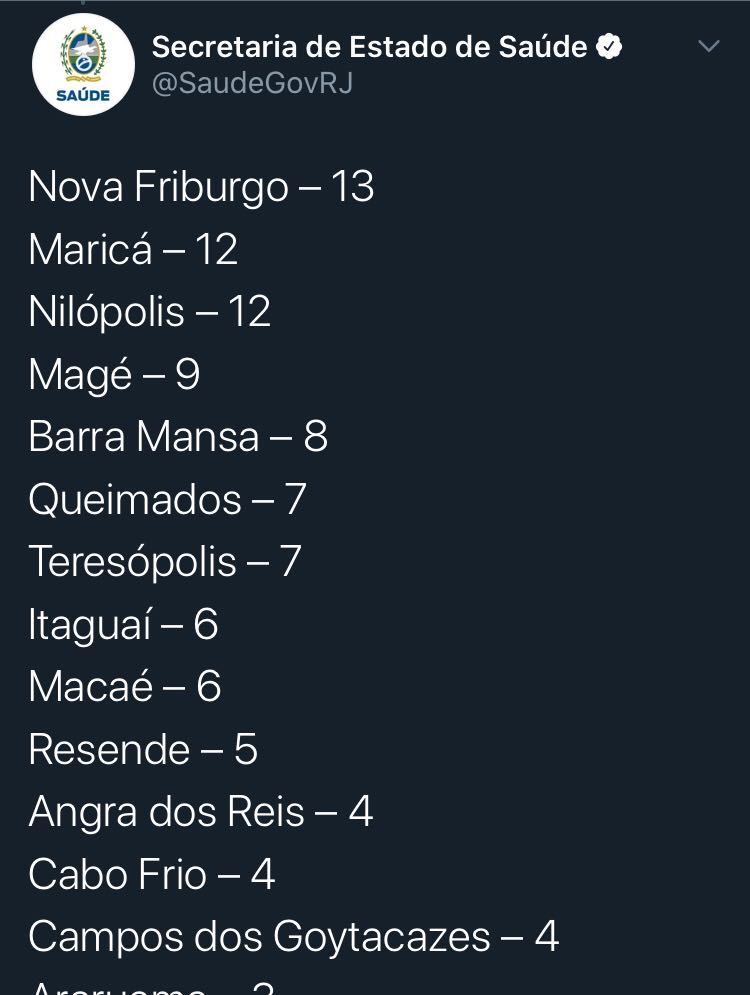Tap the Nilópolis – 12 text
Viewport: 750px width, 995px height.
pos(150,312)
